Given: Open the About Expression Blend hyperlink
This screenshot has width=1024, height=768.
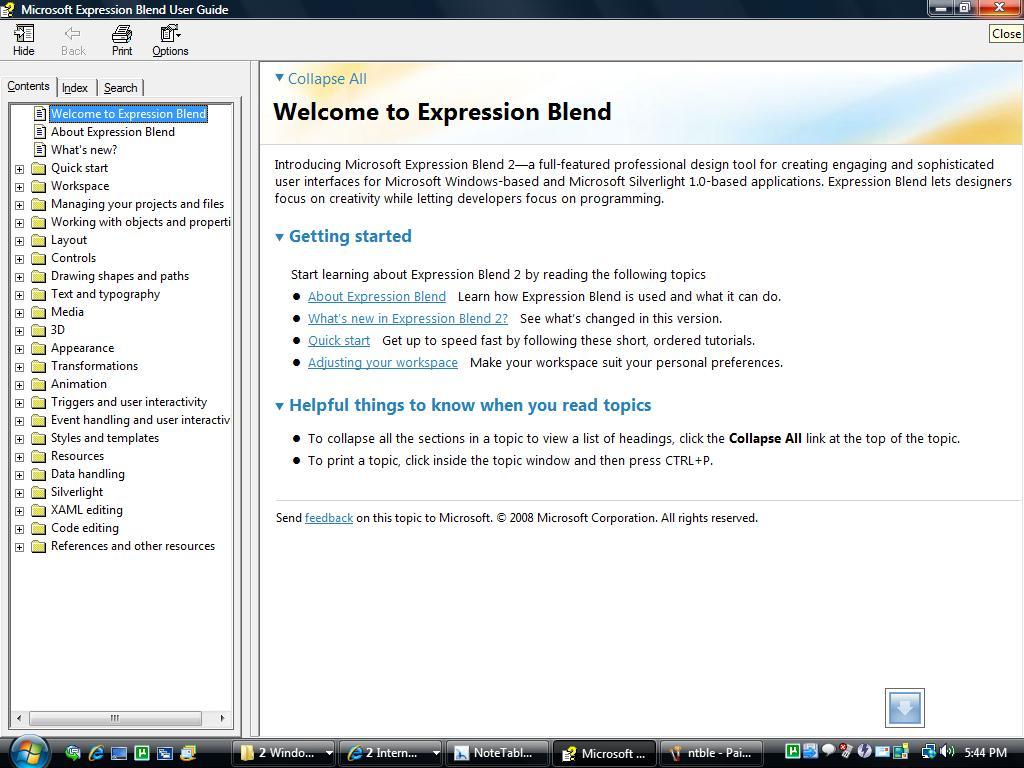Looking at the screenshot, I should tap(377, 296).
